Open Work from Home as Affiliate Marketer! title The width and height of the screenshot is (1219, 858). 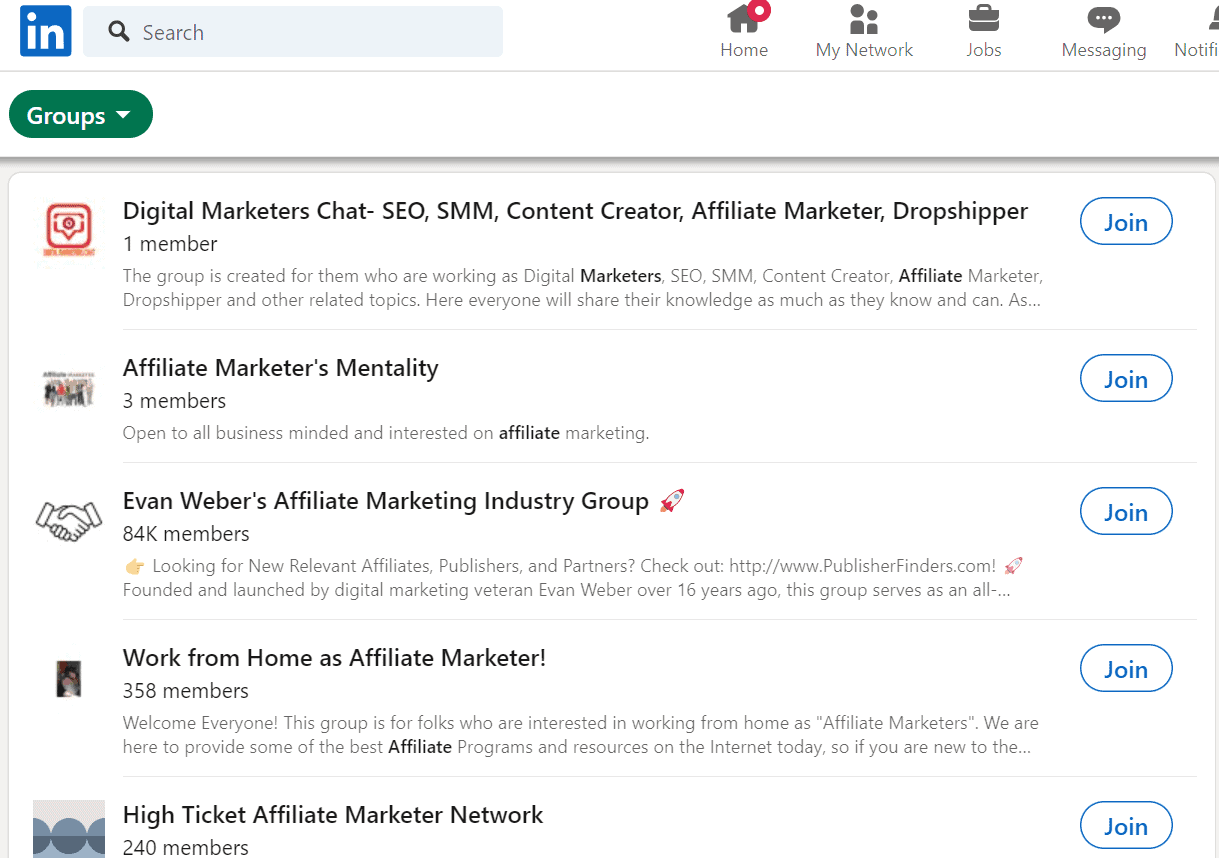[x=335, y=658]
